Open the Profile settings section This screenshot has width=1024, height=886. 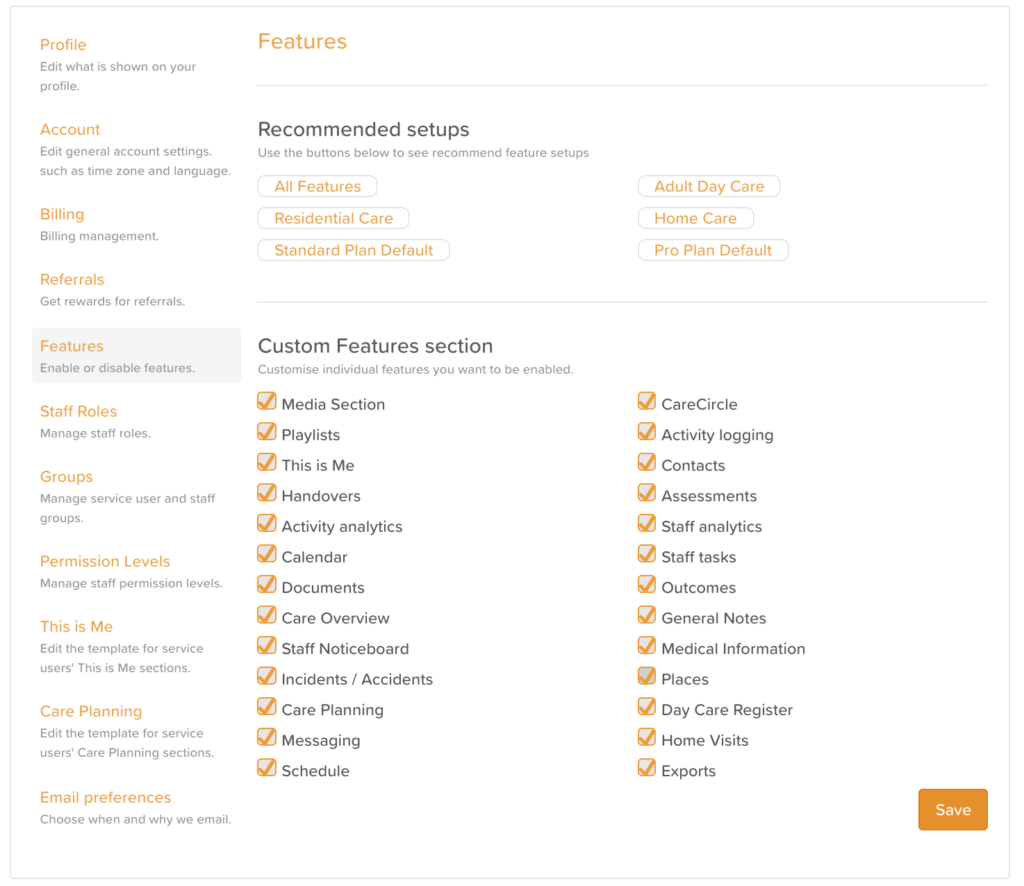click(x=63, y=45)
